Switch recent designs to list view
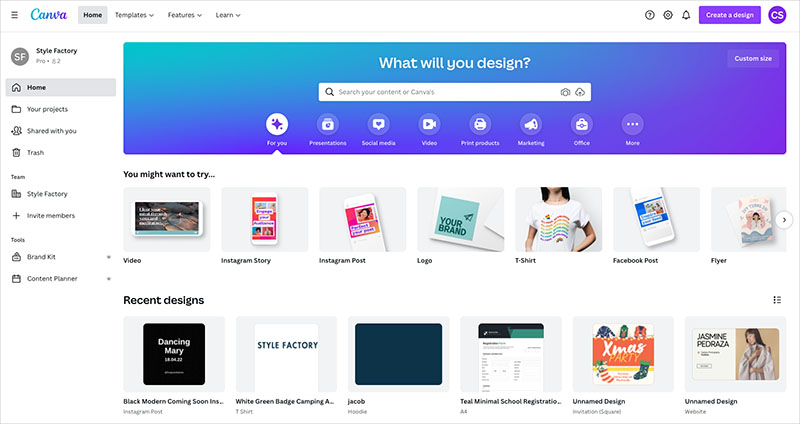This screenshot has width=800, height=424. 777,300
